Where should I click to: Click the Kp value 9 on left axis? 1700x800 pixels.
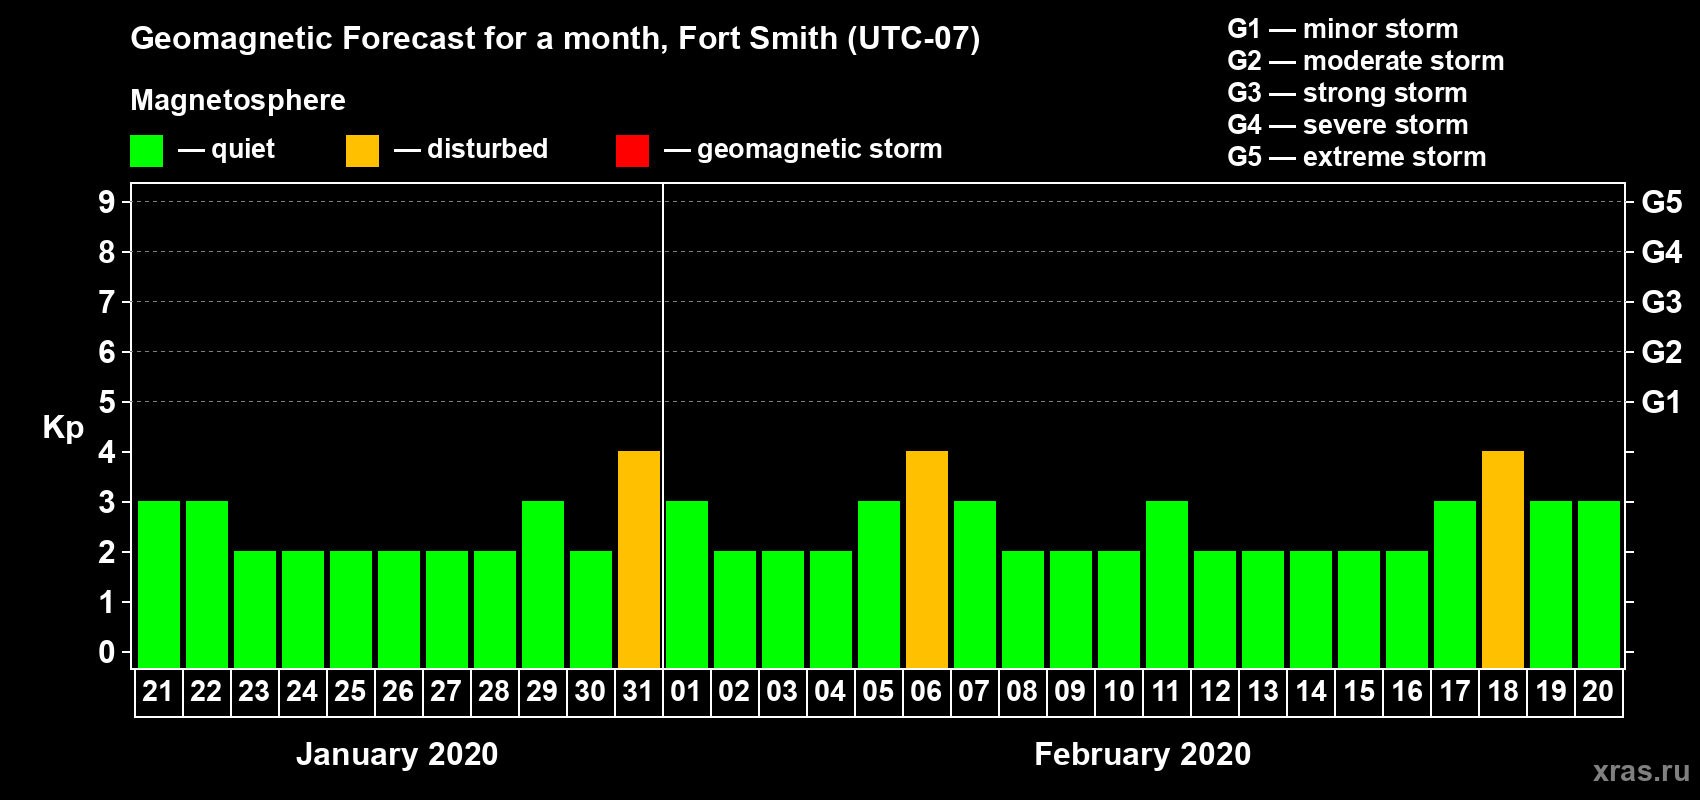107,202
